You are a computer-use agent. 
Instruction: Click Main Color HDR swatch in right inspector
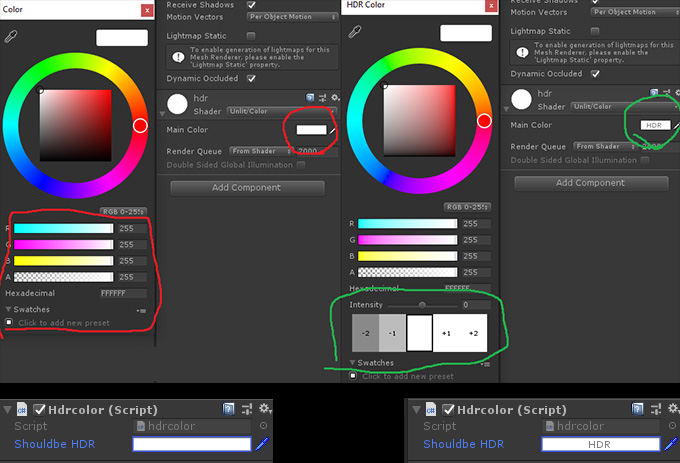[655, 125]
